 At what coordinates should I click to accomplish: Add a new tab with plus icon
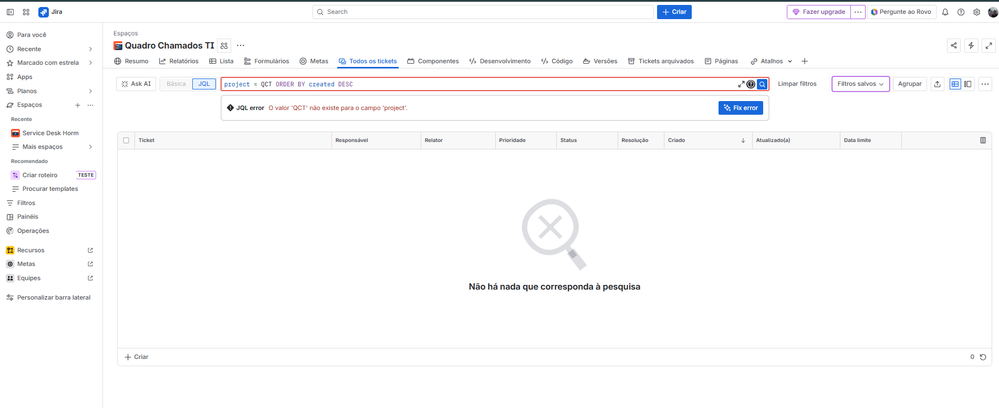tap(804, 61)
